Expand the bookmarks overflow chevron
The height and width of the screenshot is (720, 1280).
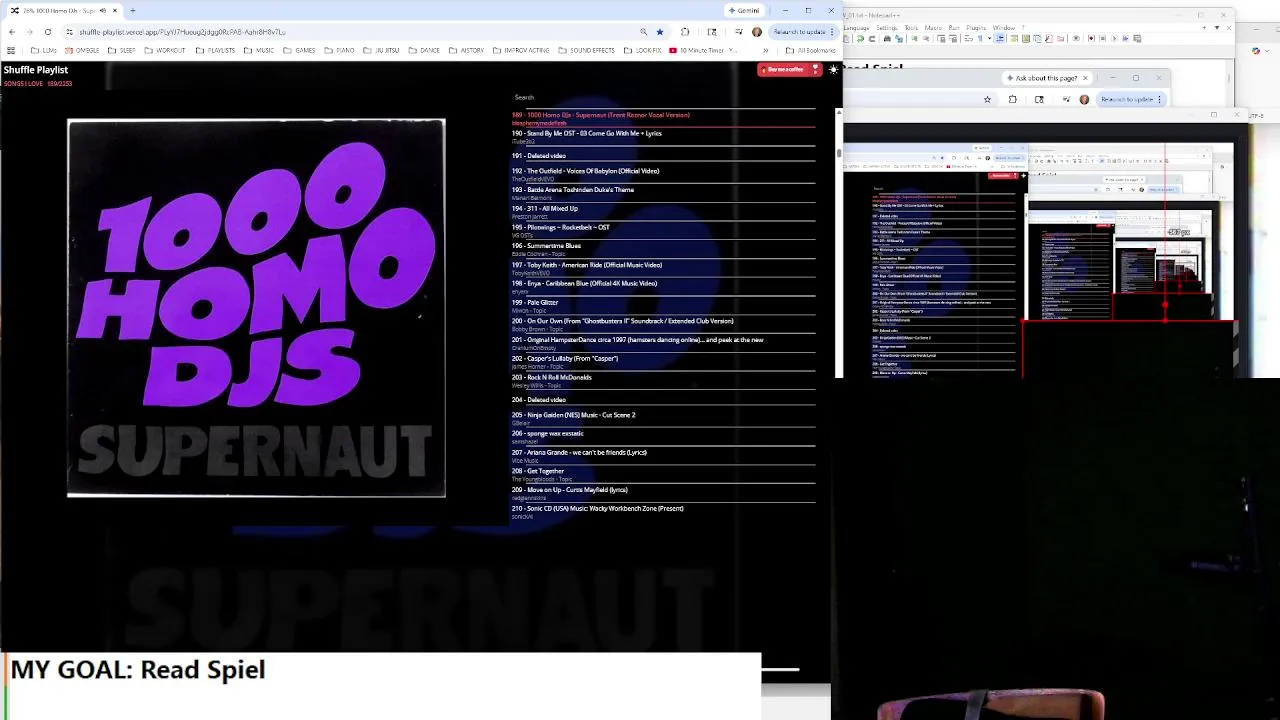pyautogui.click(x=765, y=50)
